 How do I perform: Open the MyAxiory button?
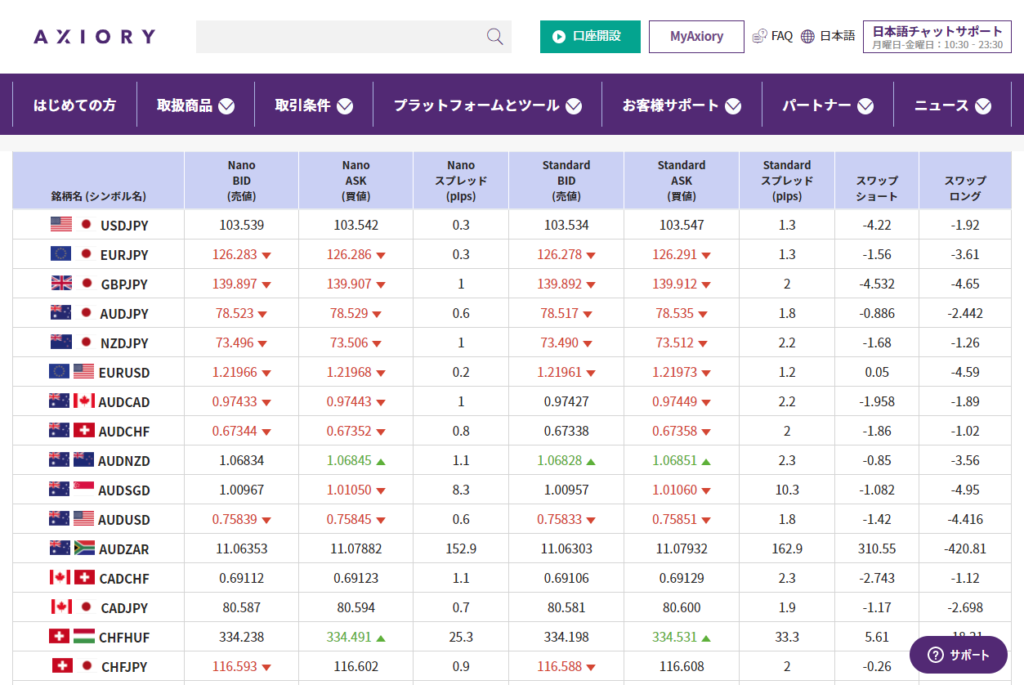click(x=696, y=37)
